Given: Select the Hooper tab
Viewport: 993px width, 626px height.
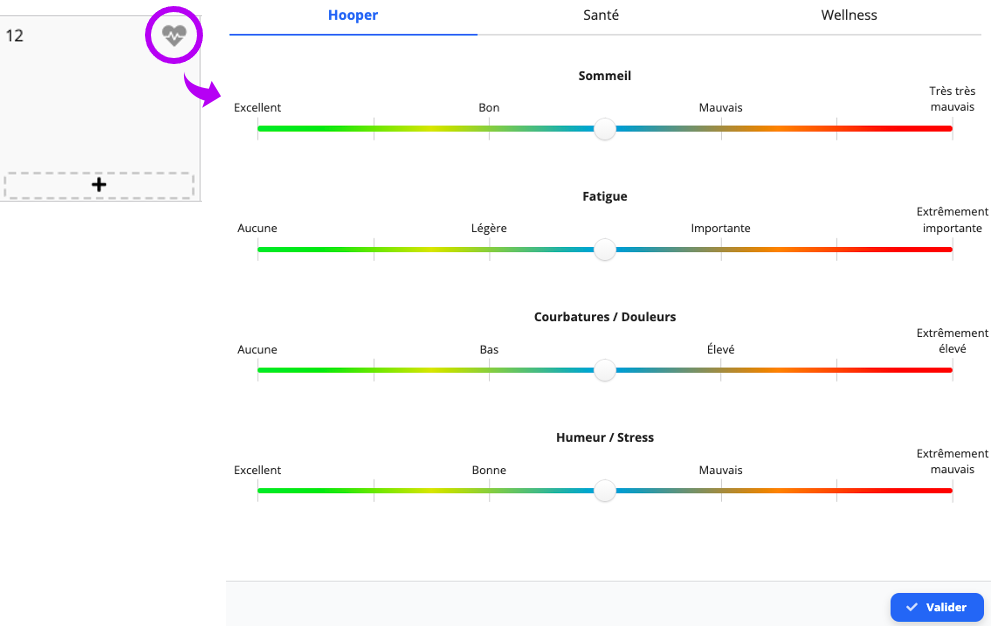Looking at the screenshot, I should [353, 15].
